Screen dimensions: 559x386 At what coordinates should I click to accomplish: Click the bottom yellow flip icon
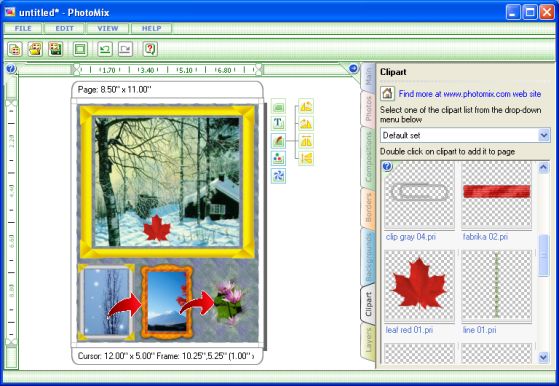click(x=306, y=158)
